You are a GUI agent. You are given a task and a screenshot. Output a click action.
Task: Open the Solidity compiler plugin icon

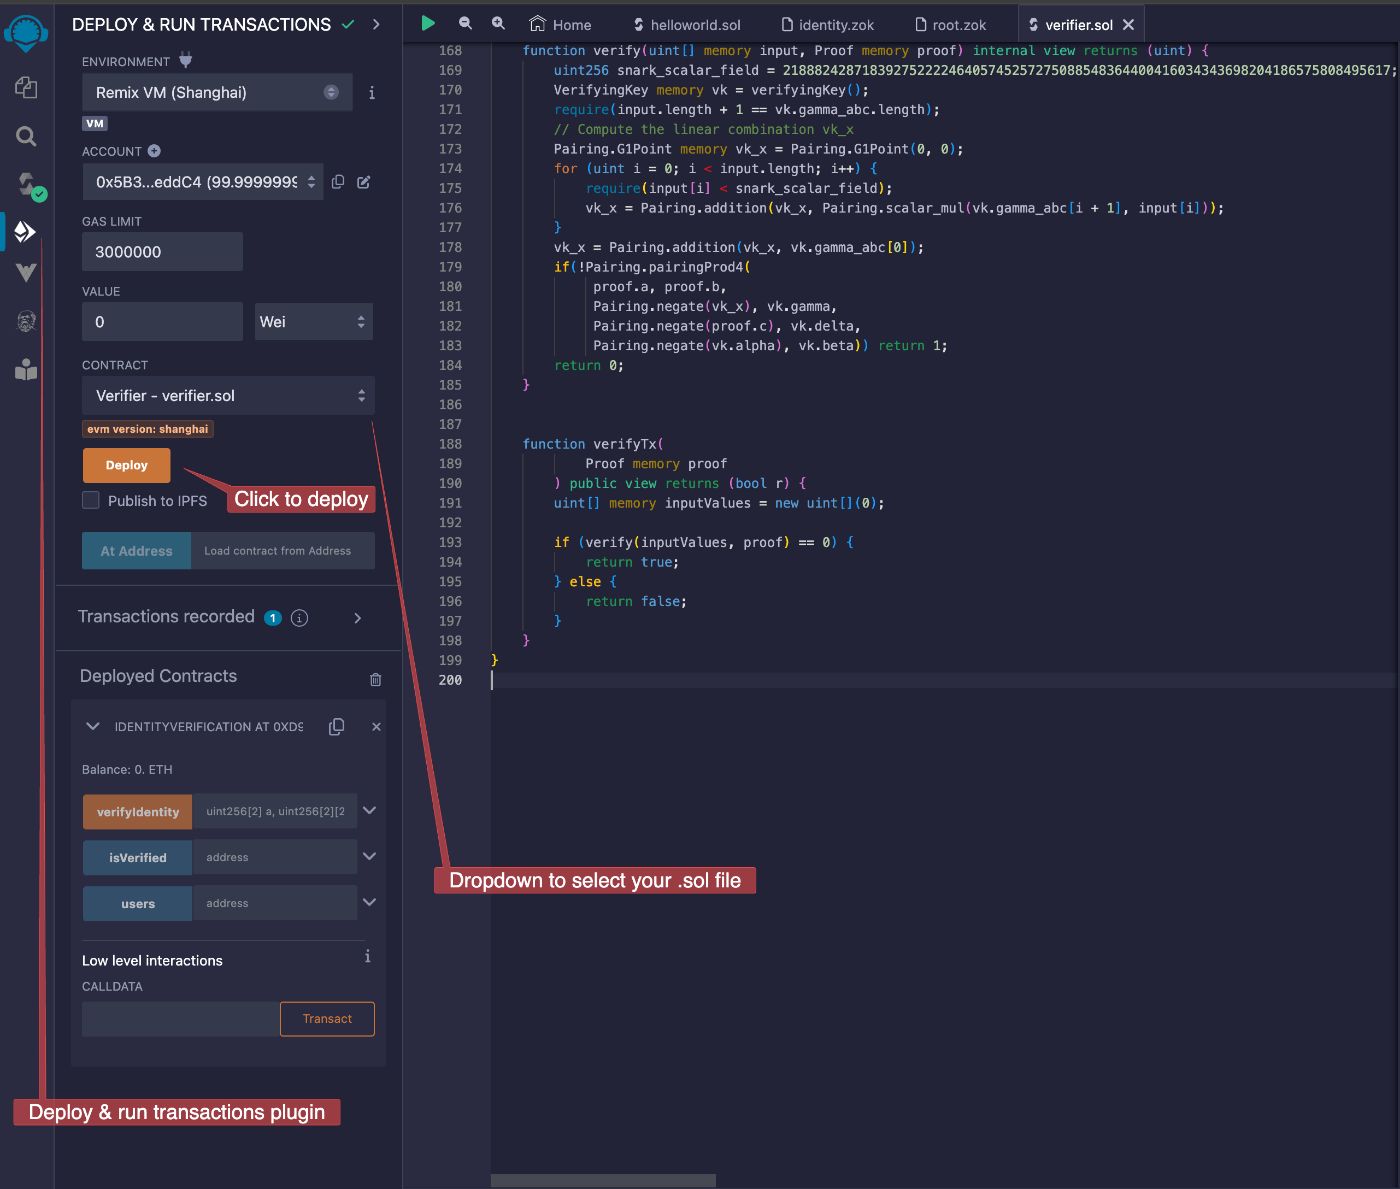point(27,184)
